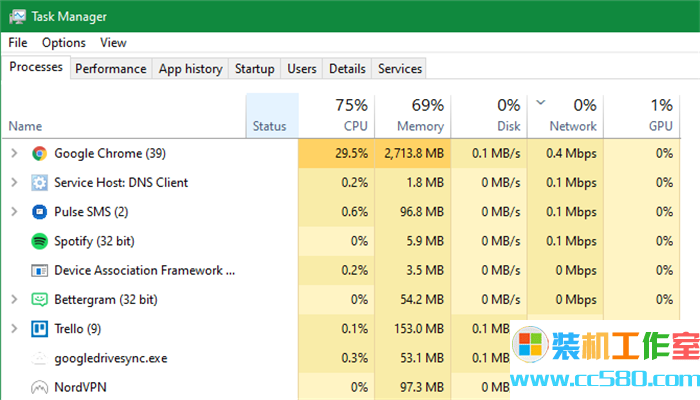The width and height of the screenshot is (700, 400).
Task: Expand the Google Chrome (39) process group
Action: pos(14,154)
